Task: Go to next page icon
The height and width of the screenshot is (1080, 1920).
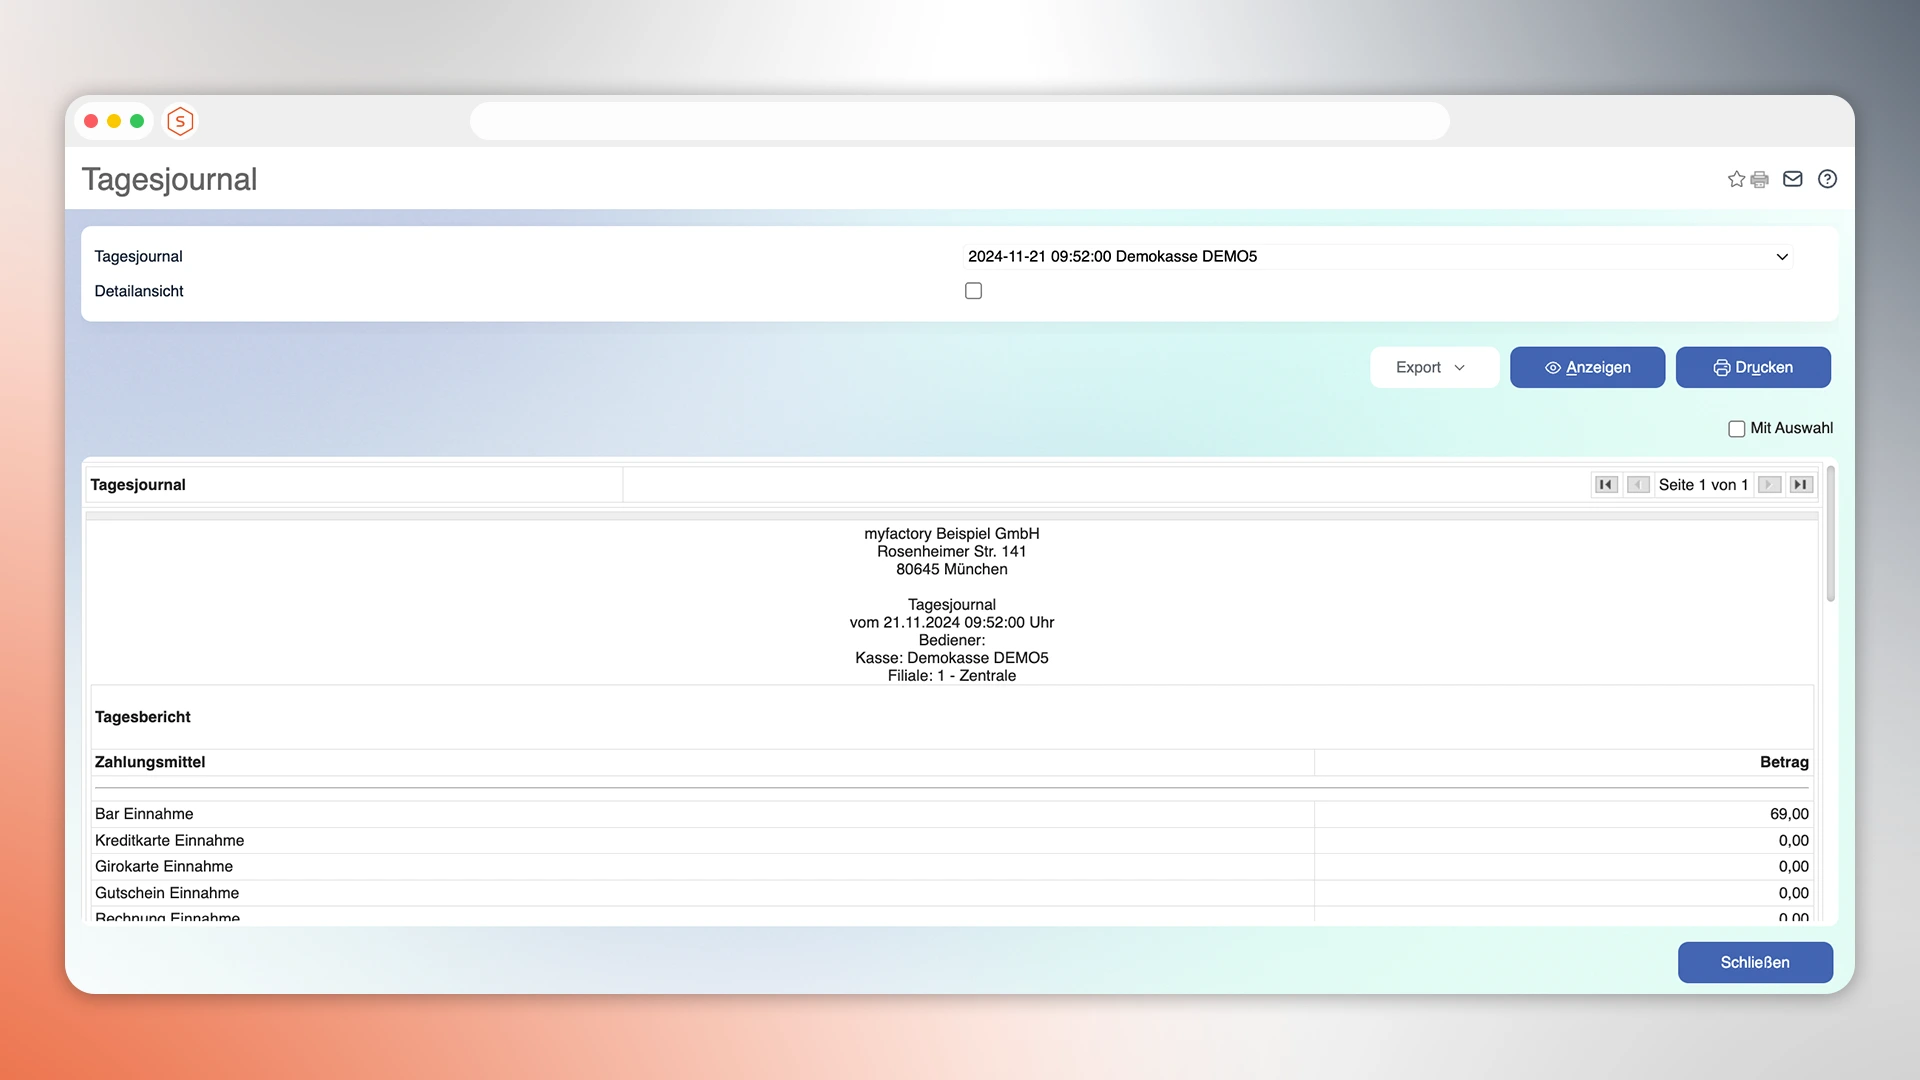Action: coord(1769,484)
